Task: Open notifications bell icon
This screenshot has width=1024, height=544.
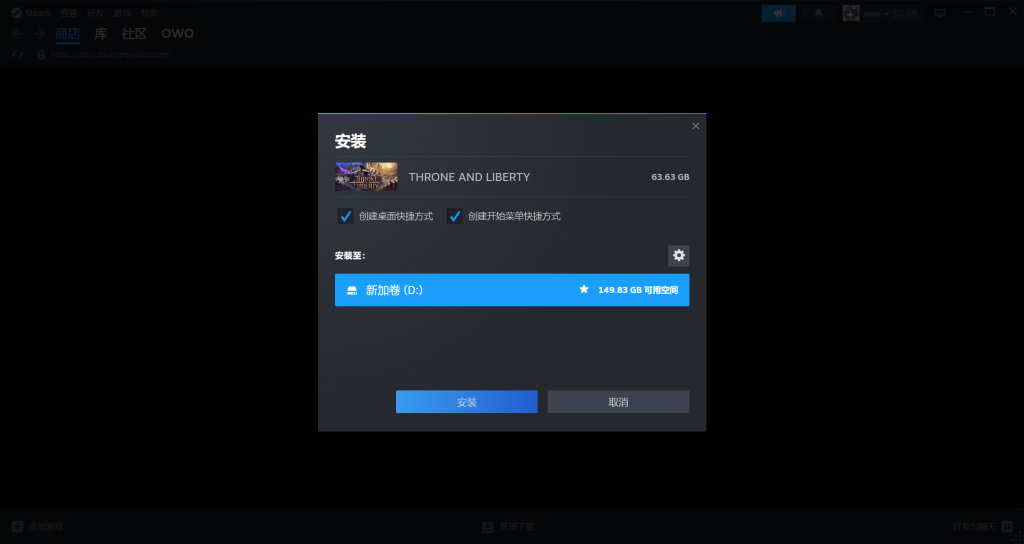Action: click(x=818, y=13)
